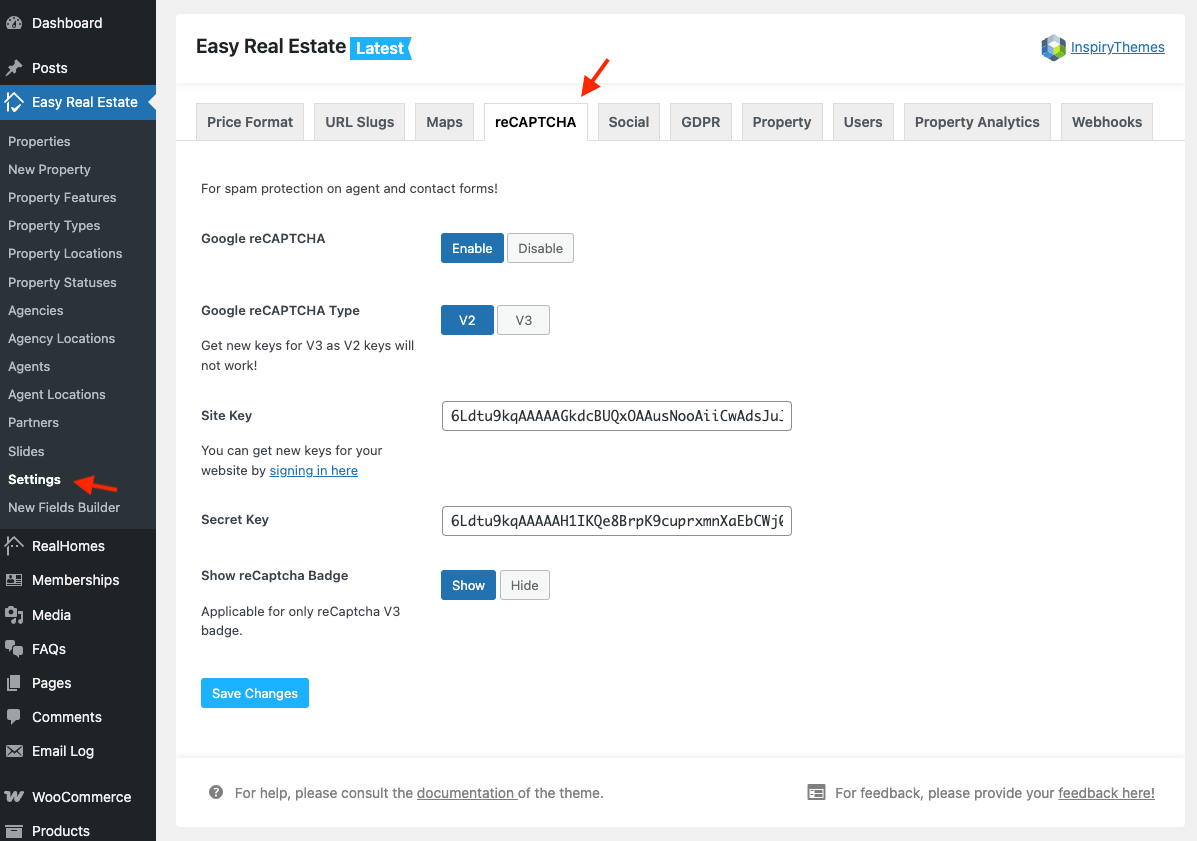Open Agency Locations submenu item
This screenshot has height=841, width=1197.
pos(62,338)
